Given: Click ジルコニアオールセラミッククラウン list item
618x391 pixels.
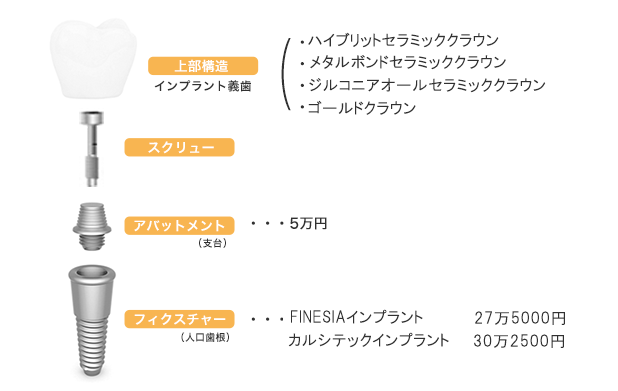Looking at the screenshot, I should 423,85.
